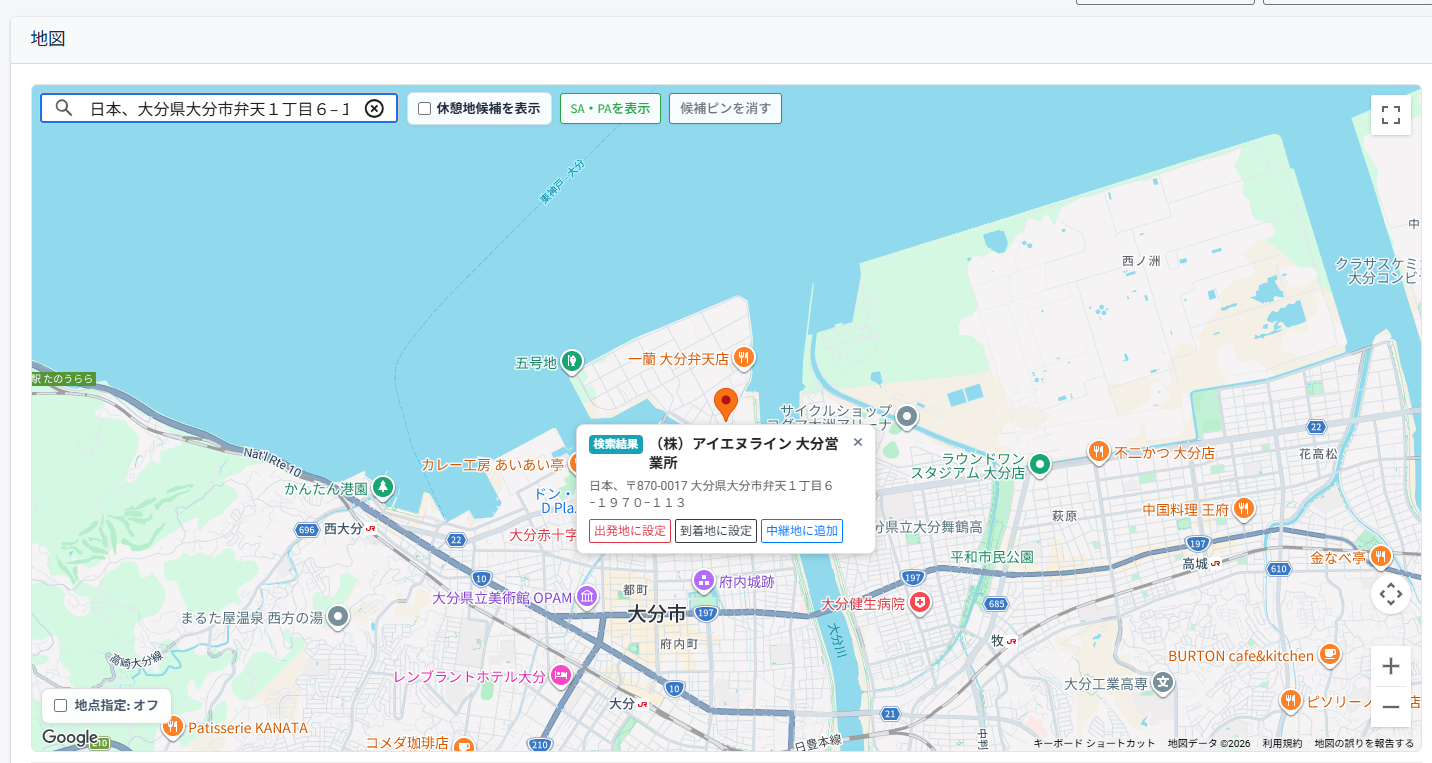Select the 五号地 port marker
Image resolution: width=1432 pixels, height=763 pixels.
tap(571, 361)
